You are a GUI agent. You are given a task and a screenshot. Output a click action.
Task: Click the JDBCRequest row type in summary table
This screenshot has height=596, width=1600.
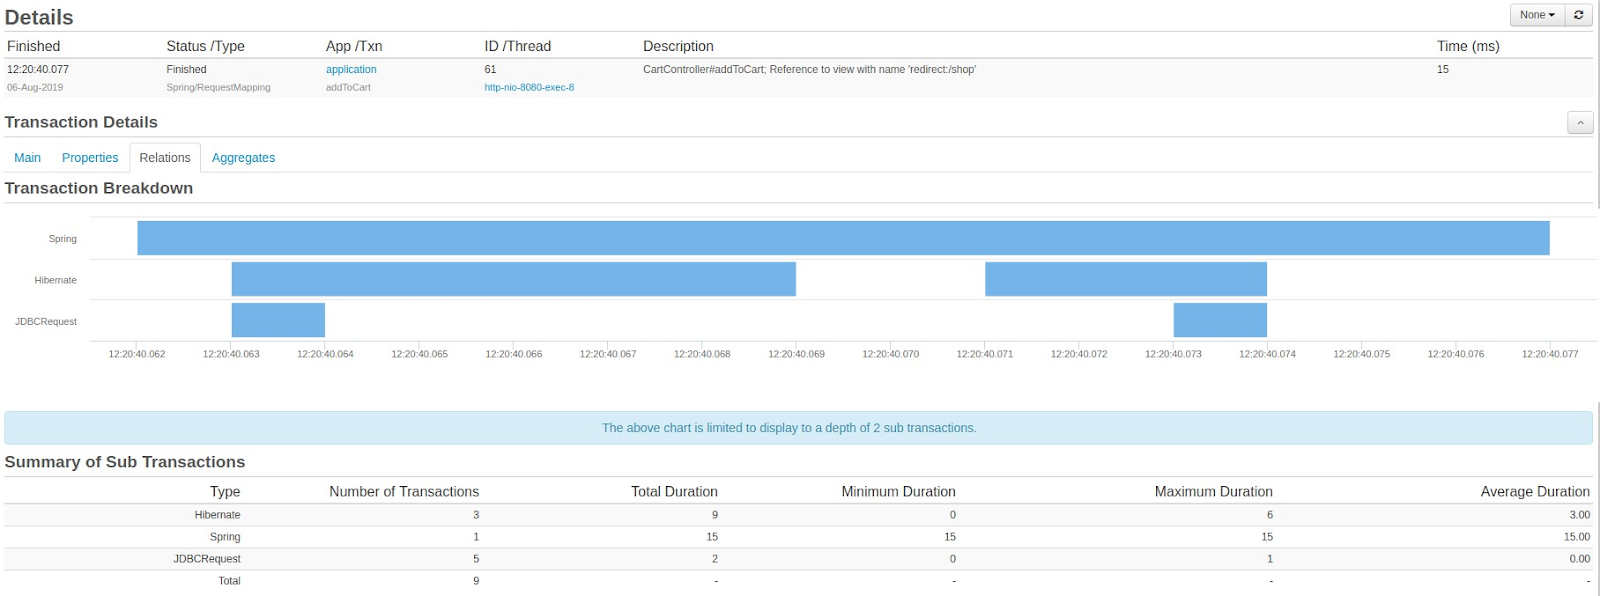[207, 559]
